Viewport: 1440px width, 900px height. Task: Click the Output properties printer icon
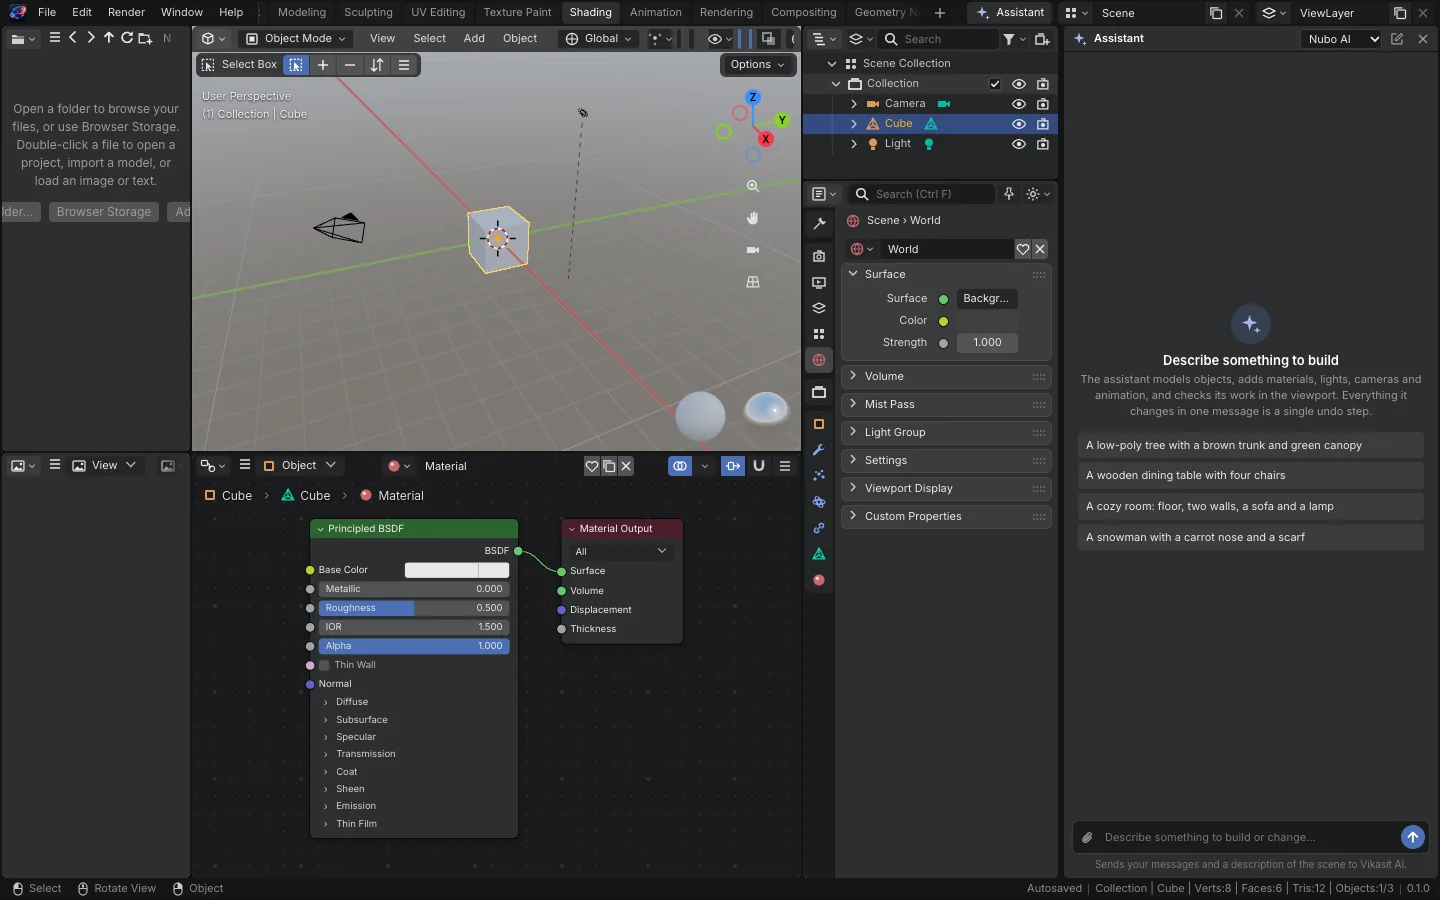coord(819,283)
